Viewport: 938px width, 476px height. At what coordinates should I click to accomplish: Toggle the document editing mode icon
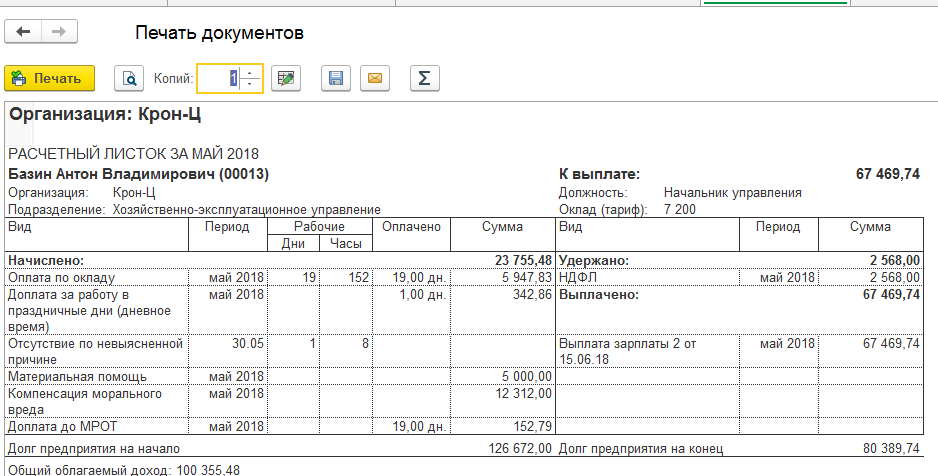pos(286,78)
